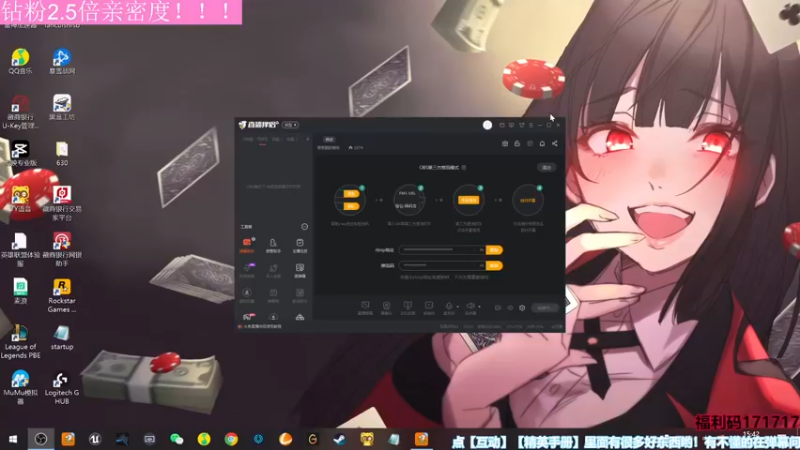Open the League of Legends PBE shortcut
Screen dimensions: 800x450
tap(20, 341)
